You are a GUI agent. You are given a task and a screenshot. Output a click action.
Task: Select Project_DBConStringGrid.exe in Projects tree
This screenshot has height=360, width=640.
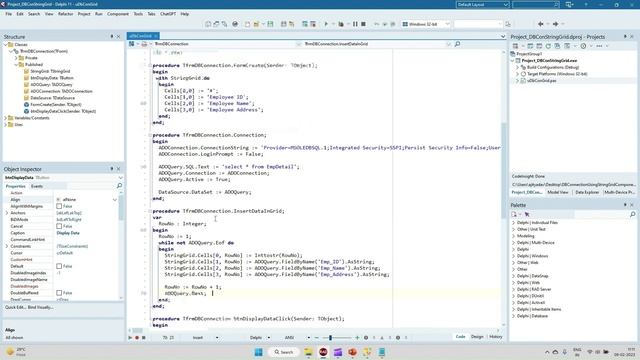pyautogui.click(x=549, y=60)
